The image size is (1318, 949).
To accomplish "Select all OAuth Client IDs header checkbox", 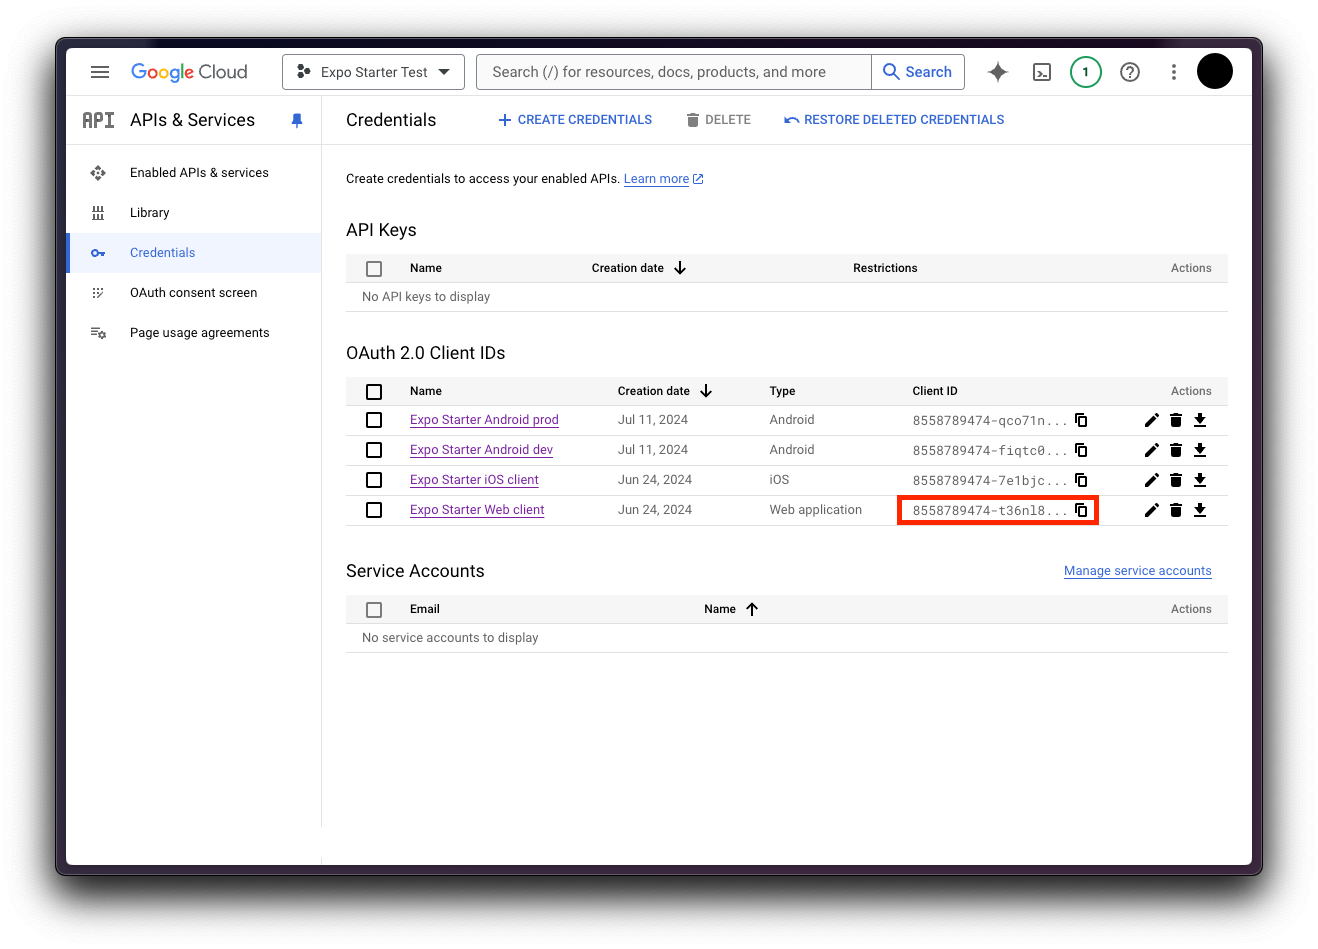I will click(374, 392).
